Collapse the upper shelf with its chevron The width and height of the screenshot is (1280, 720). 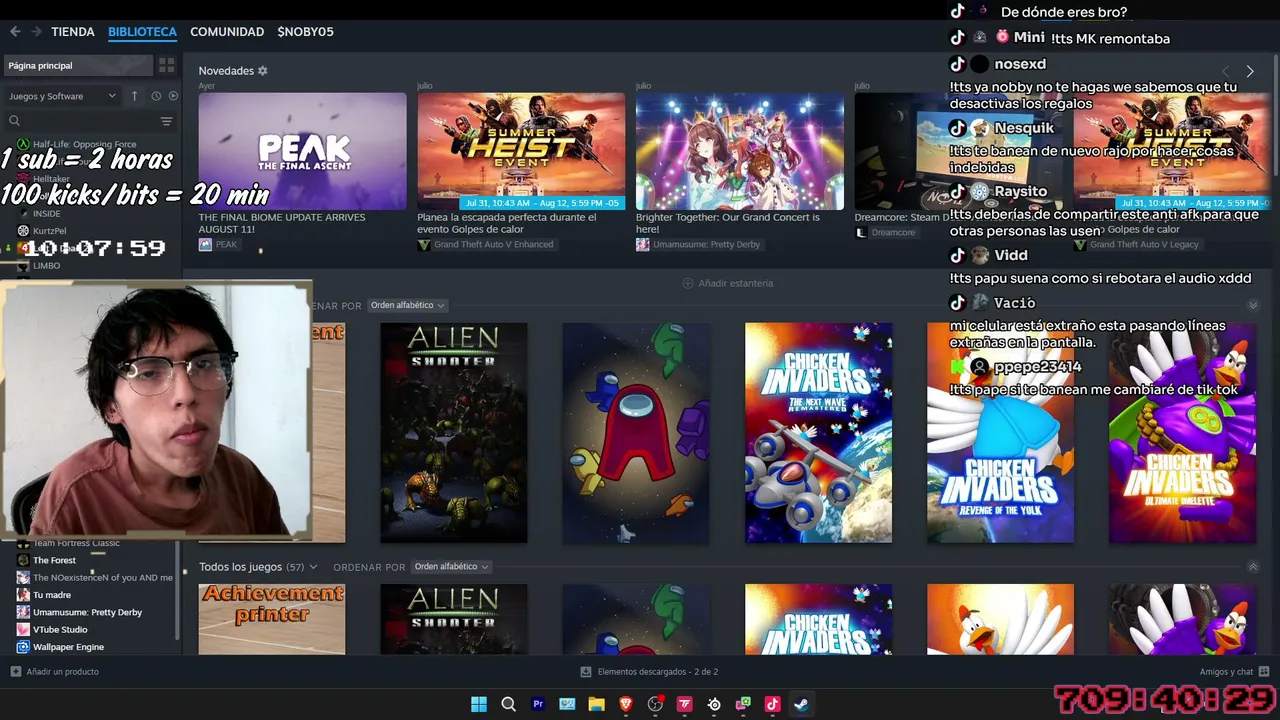1253,305
